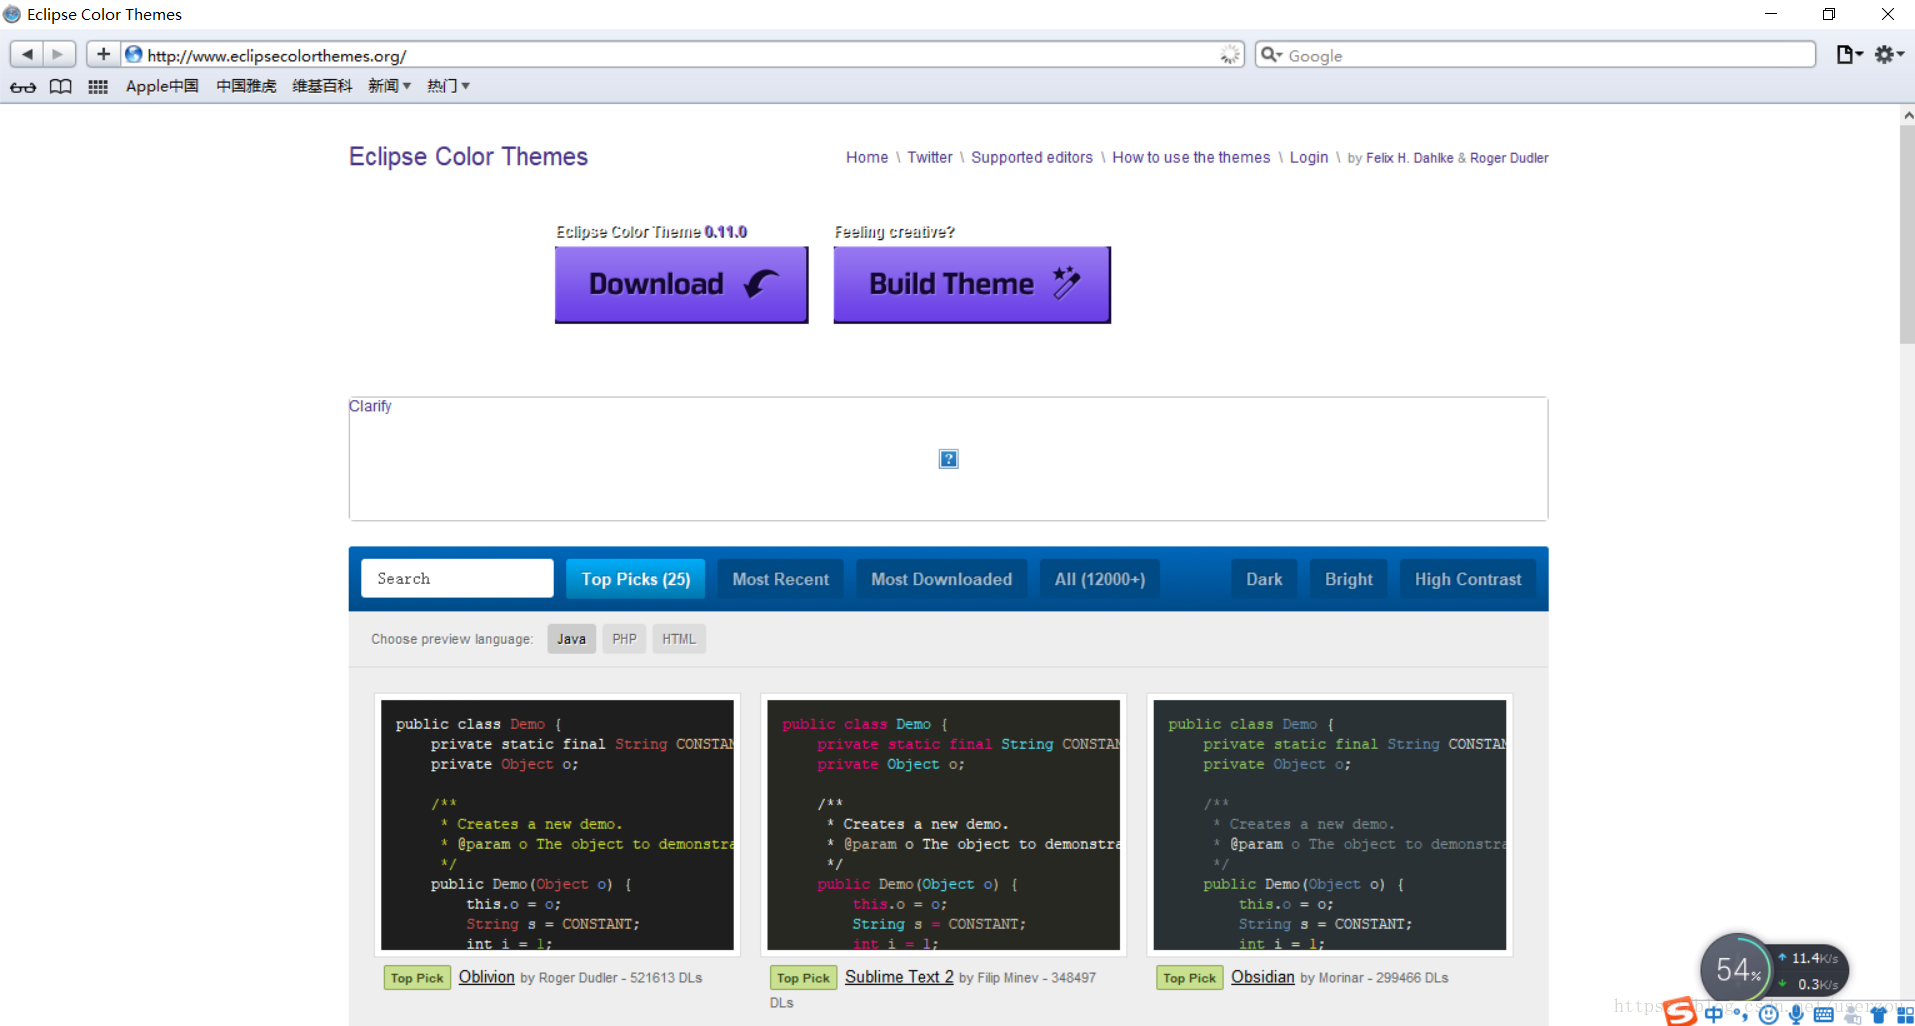Open the Sogou soft keyboard icon
The image size is (1915, 1026).
(1823, 1014)
